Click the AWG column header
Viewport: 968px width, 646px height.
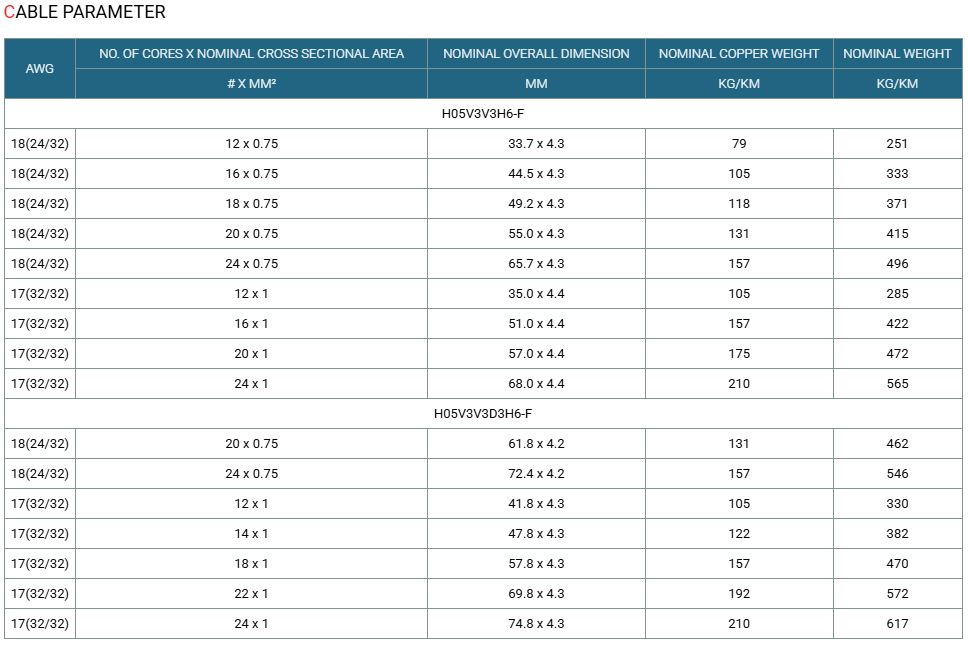[x=40, y=69]
